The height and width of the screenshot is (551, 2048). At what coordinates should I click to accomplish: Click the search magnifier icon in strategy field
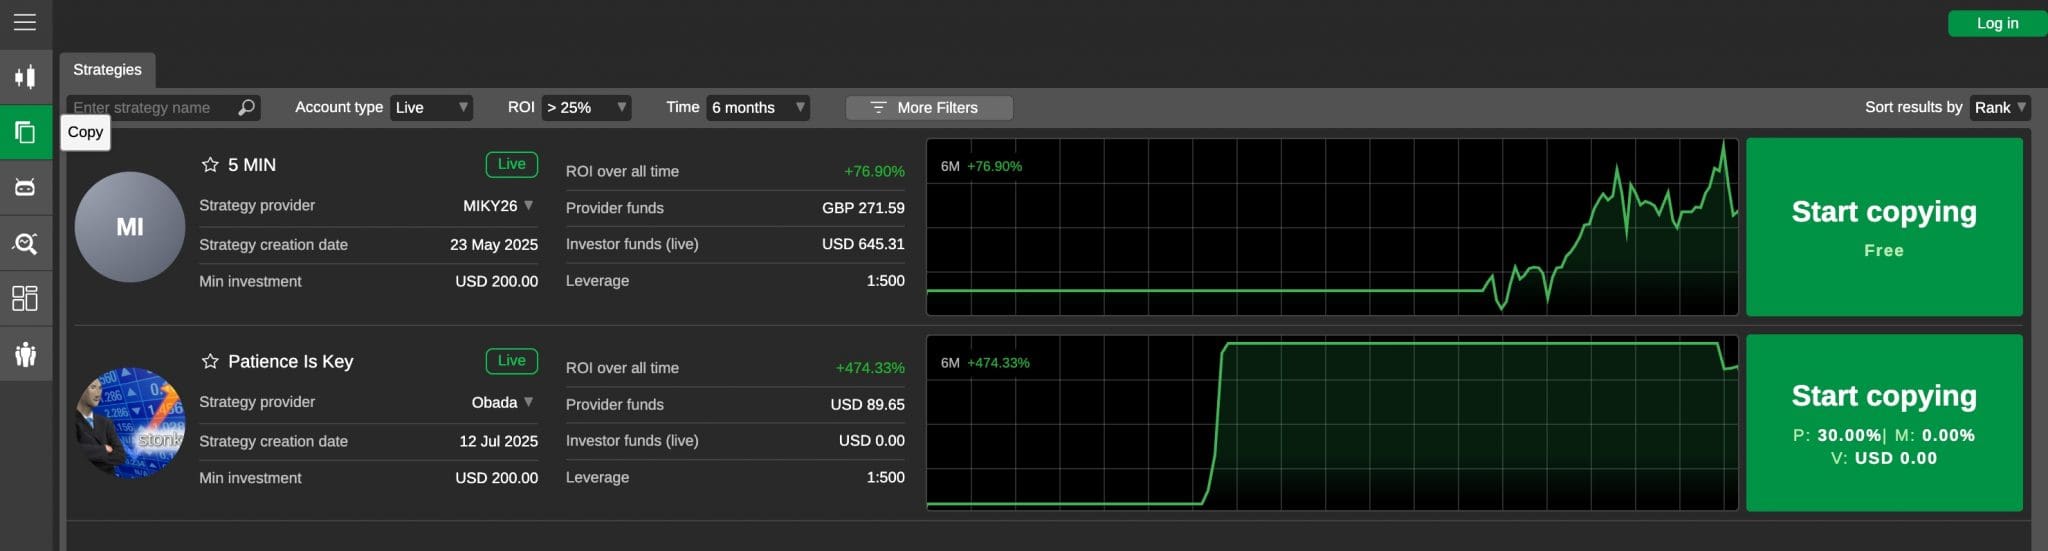point(246,107)
